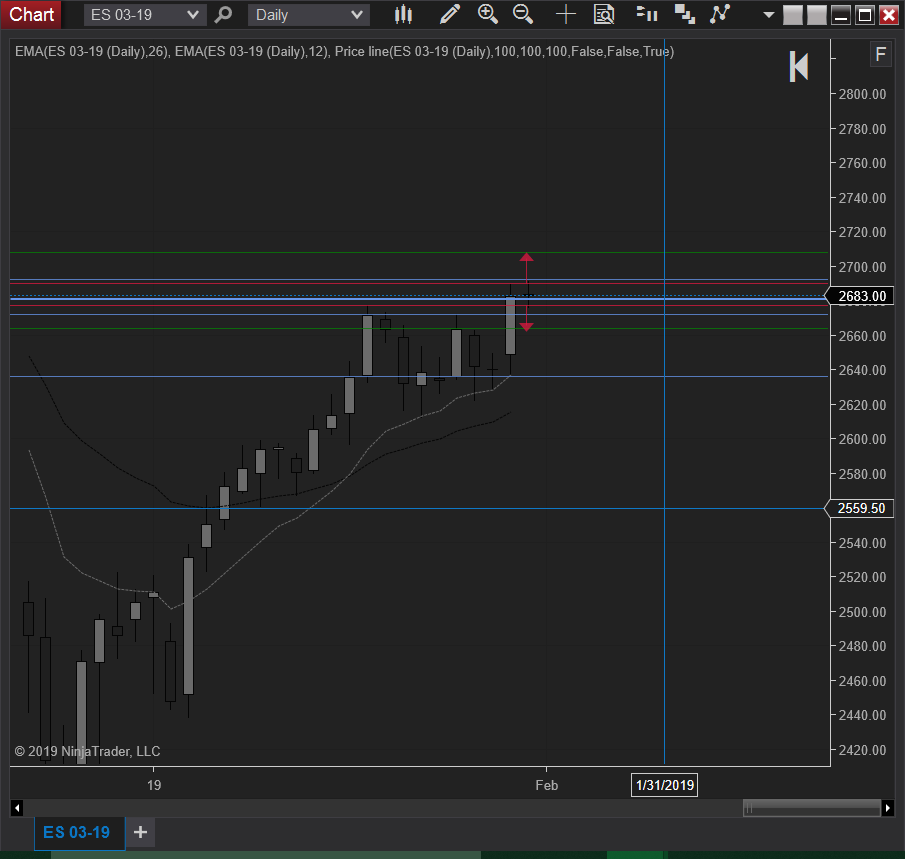Open the indicators stacked-squares icon
This screenshot has width=905, height=859.
click(685, 14)
